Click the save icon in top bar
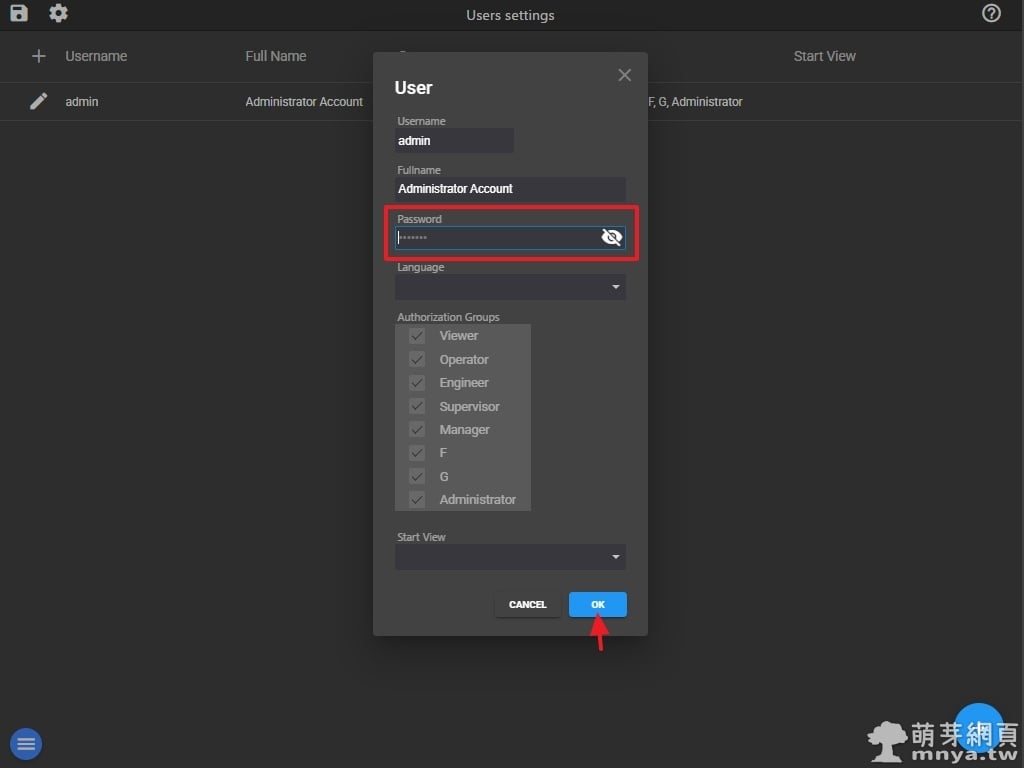1024x768 pixels. click(x=19, y=14)
